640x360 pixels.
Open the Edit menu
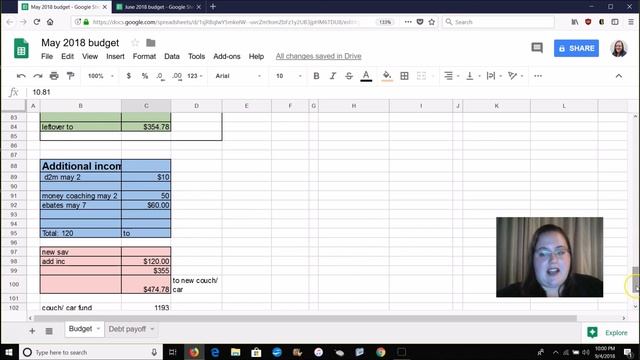(67, 56)
